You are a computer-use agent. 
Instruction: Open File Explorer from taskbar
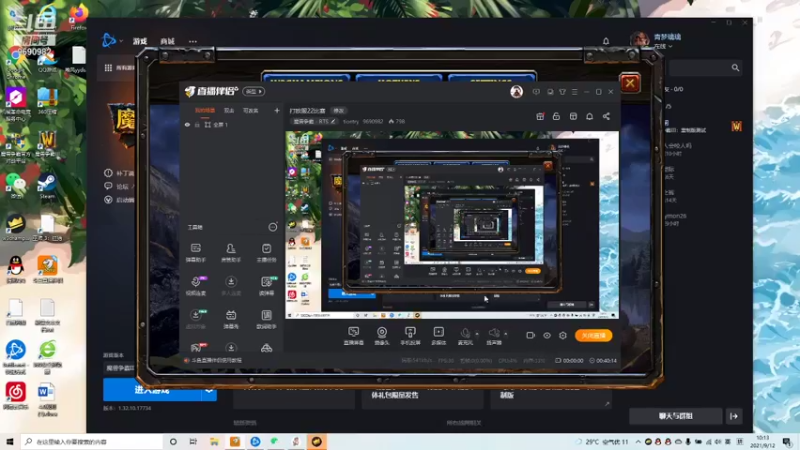[214, 441]
